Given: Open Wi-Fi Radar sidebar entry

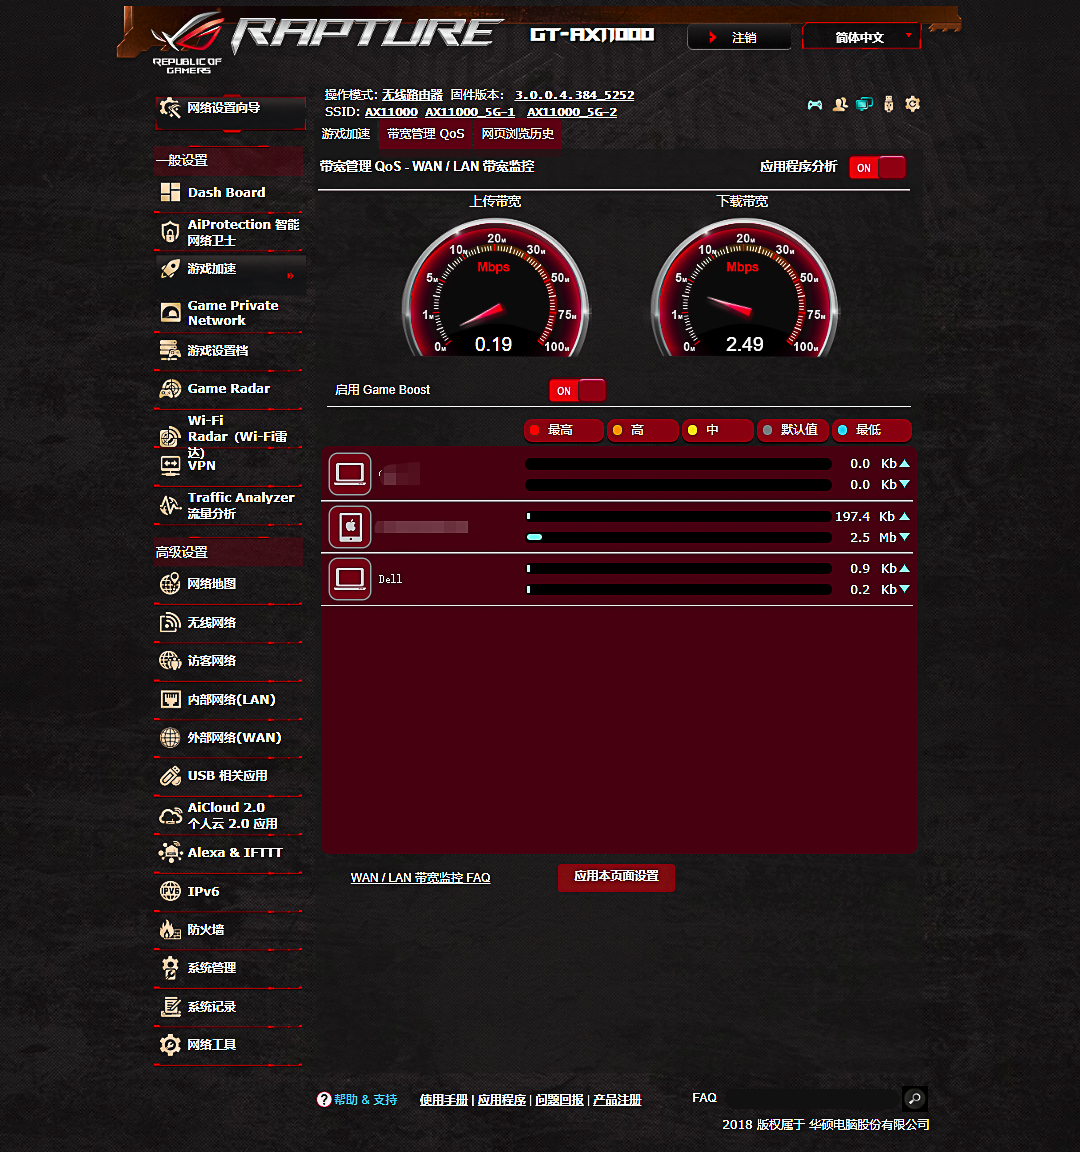Looking at the screenshot, I should pyautogui.click(x=229, y=436).
